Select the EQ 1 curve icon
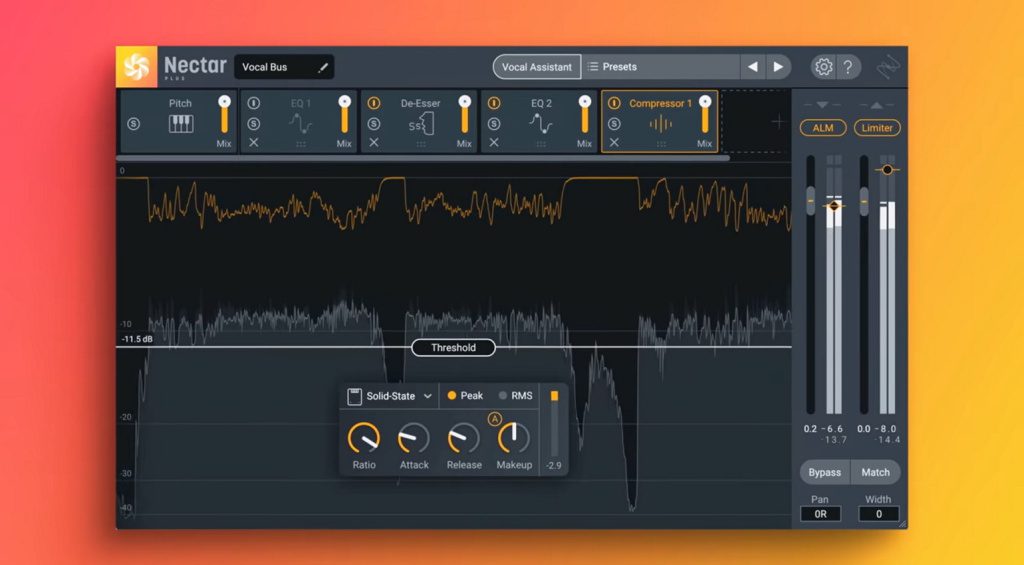Viewport: 1024px width, 565px height. pyautogui.click(x=301, y=123)
